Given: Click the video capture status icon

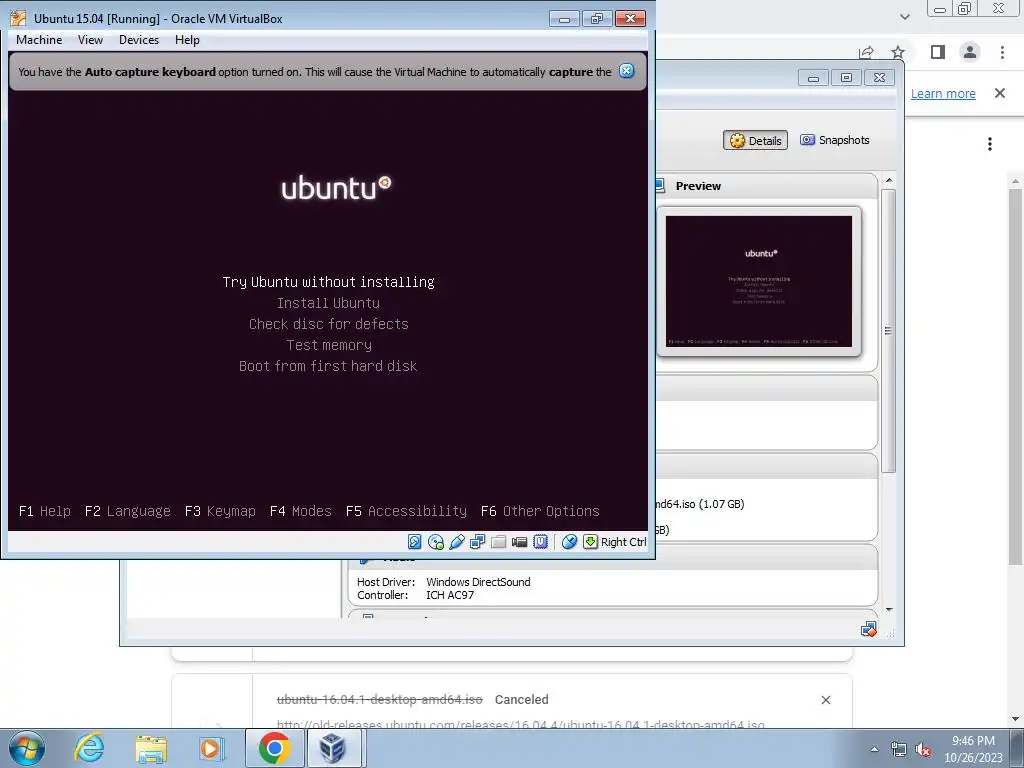Looking at the screenshot, I should [519, 541].
